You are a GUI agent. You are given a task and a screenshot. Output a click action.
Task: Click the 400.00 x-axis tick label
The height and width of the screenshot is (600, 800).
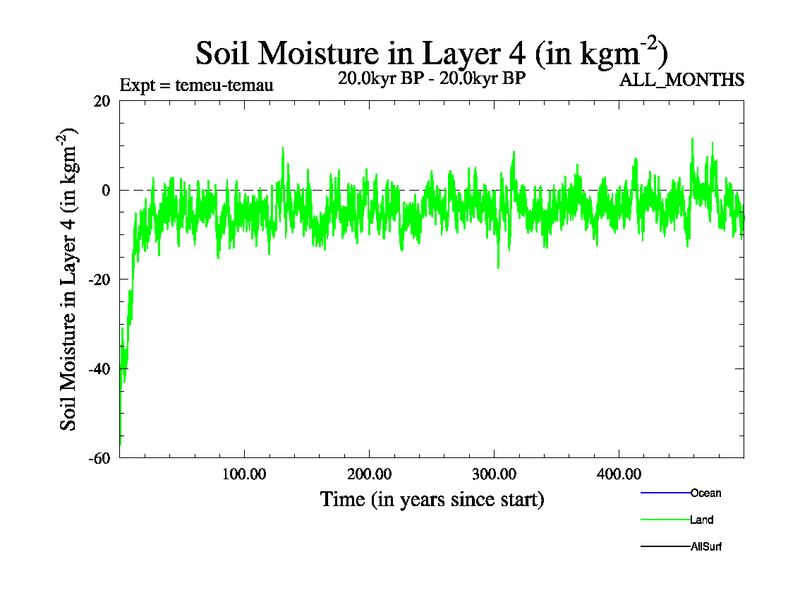618,473
